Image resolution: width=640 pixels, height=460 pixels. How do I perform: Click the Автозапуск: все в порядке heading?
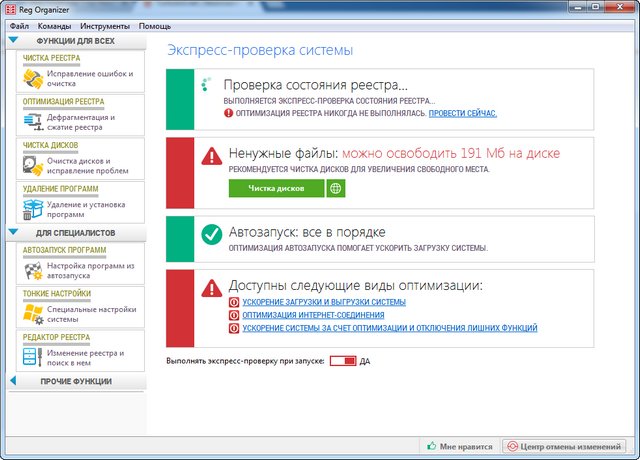coord(307,232)
